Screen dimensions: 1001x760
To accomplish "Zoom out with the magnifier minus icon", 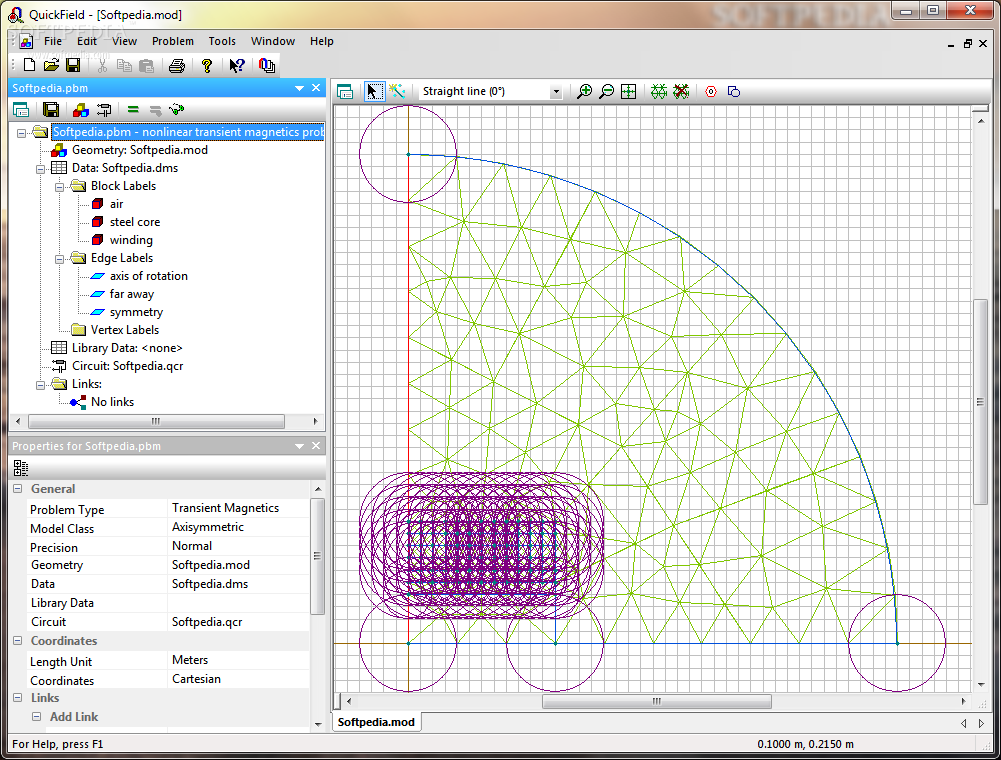I will [606, 91].
